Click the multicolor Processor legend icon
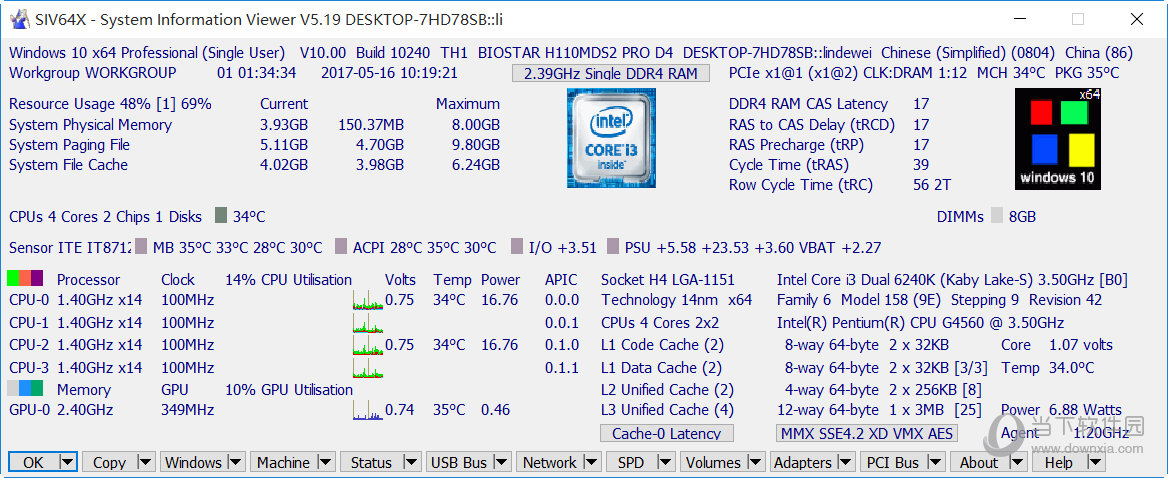 click(x=26, y=279)
